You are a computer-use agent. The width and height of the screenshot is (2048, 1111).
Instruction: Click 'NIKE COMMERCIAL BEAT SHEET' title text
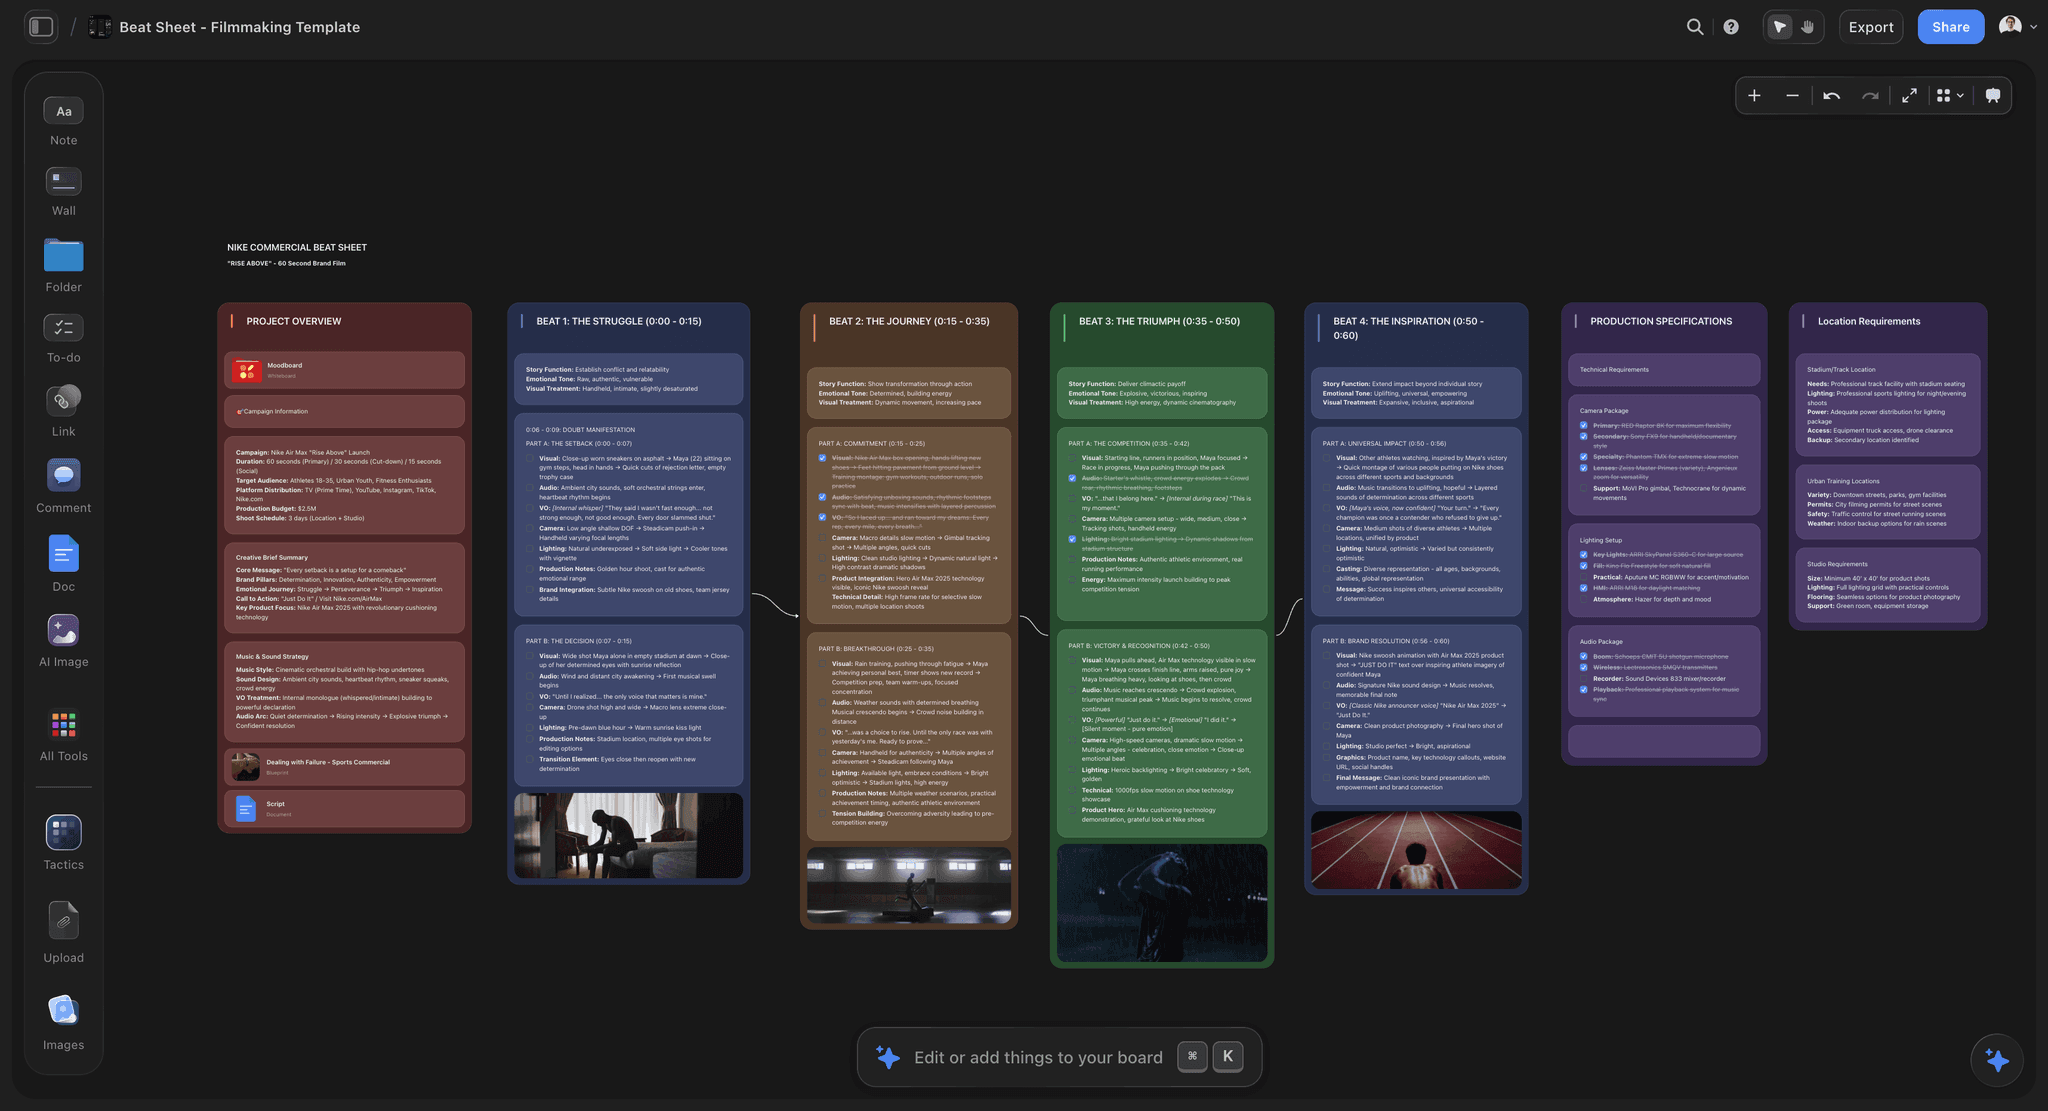(297, 247)
